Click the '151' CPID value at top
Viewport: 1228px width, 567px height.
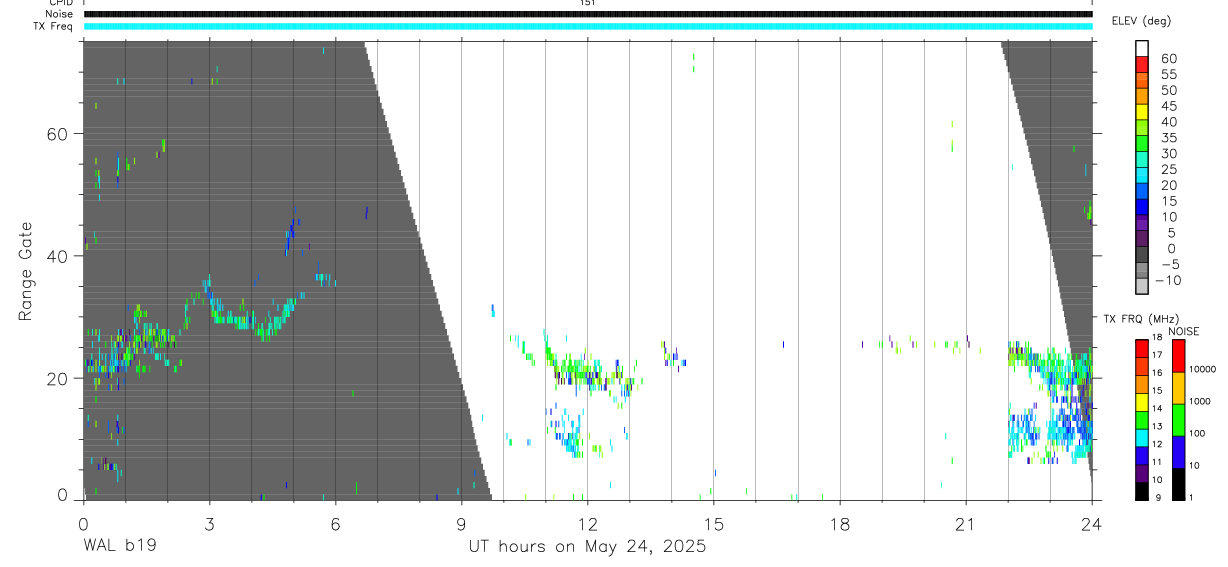coord(588,3)
